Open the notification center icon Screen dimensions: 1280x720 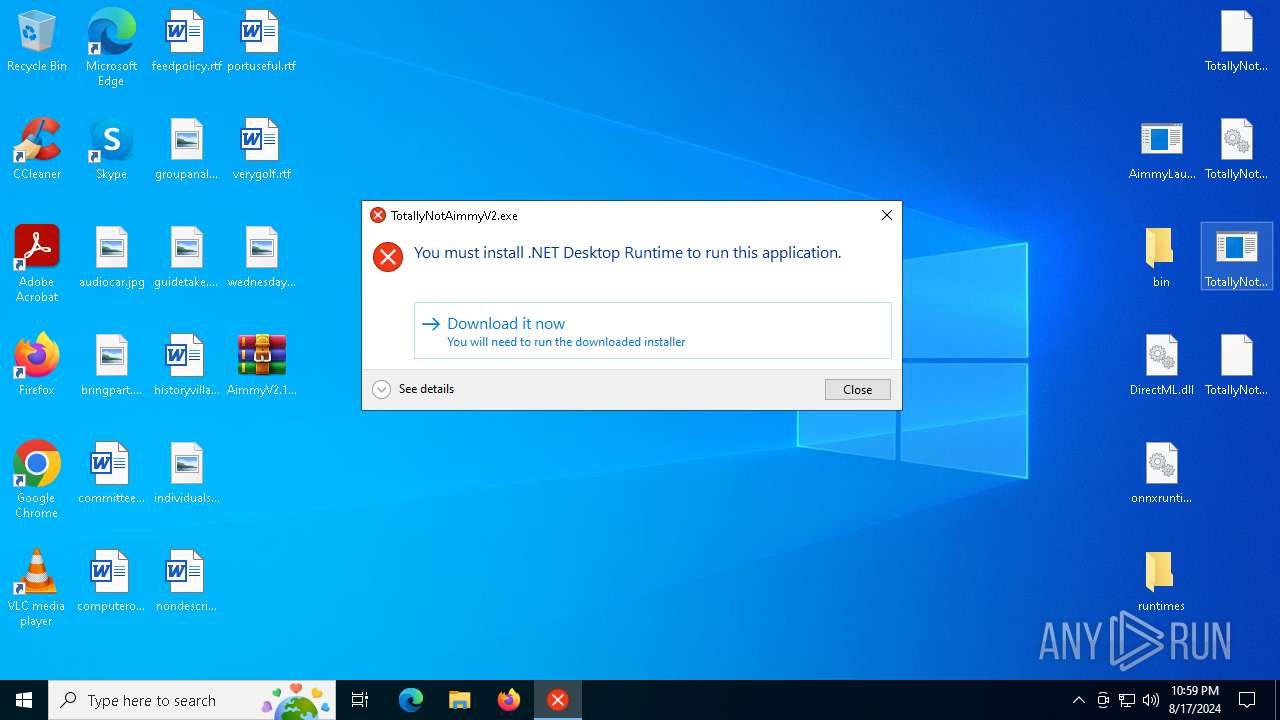(1247, 700)
